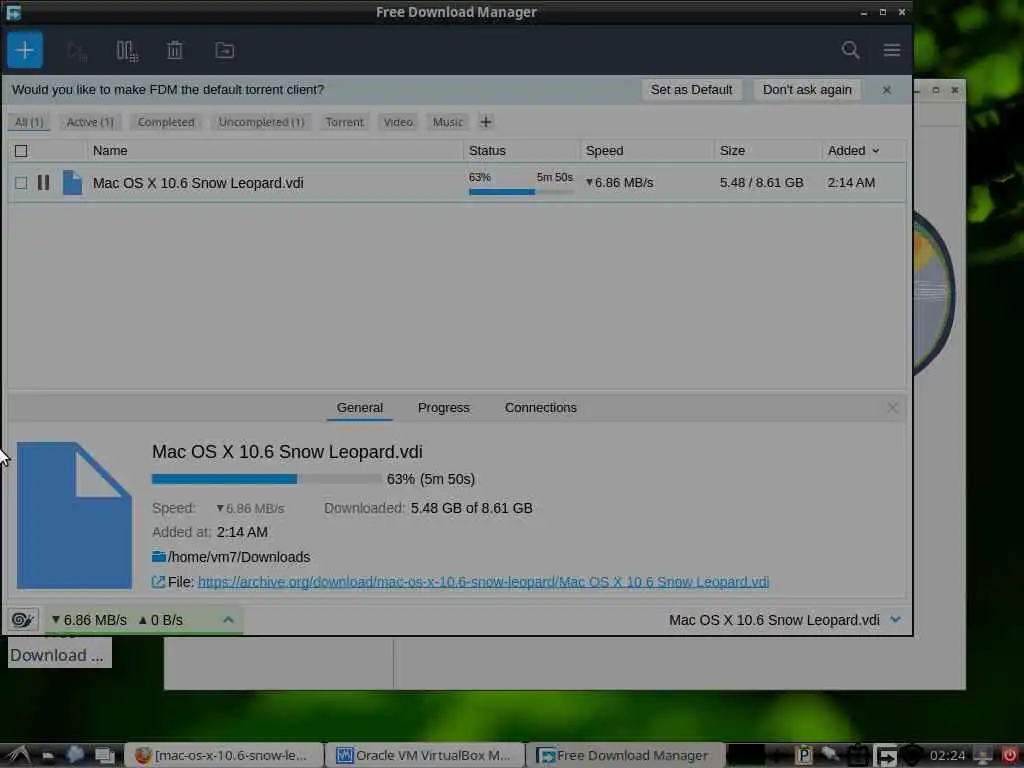Select the Completed filter tab
The height and width of the screenshot is (768, 1024).
[166, 122]
